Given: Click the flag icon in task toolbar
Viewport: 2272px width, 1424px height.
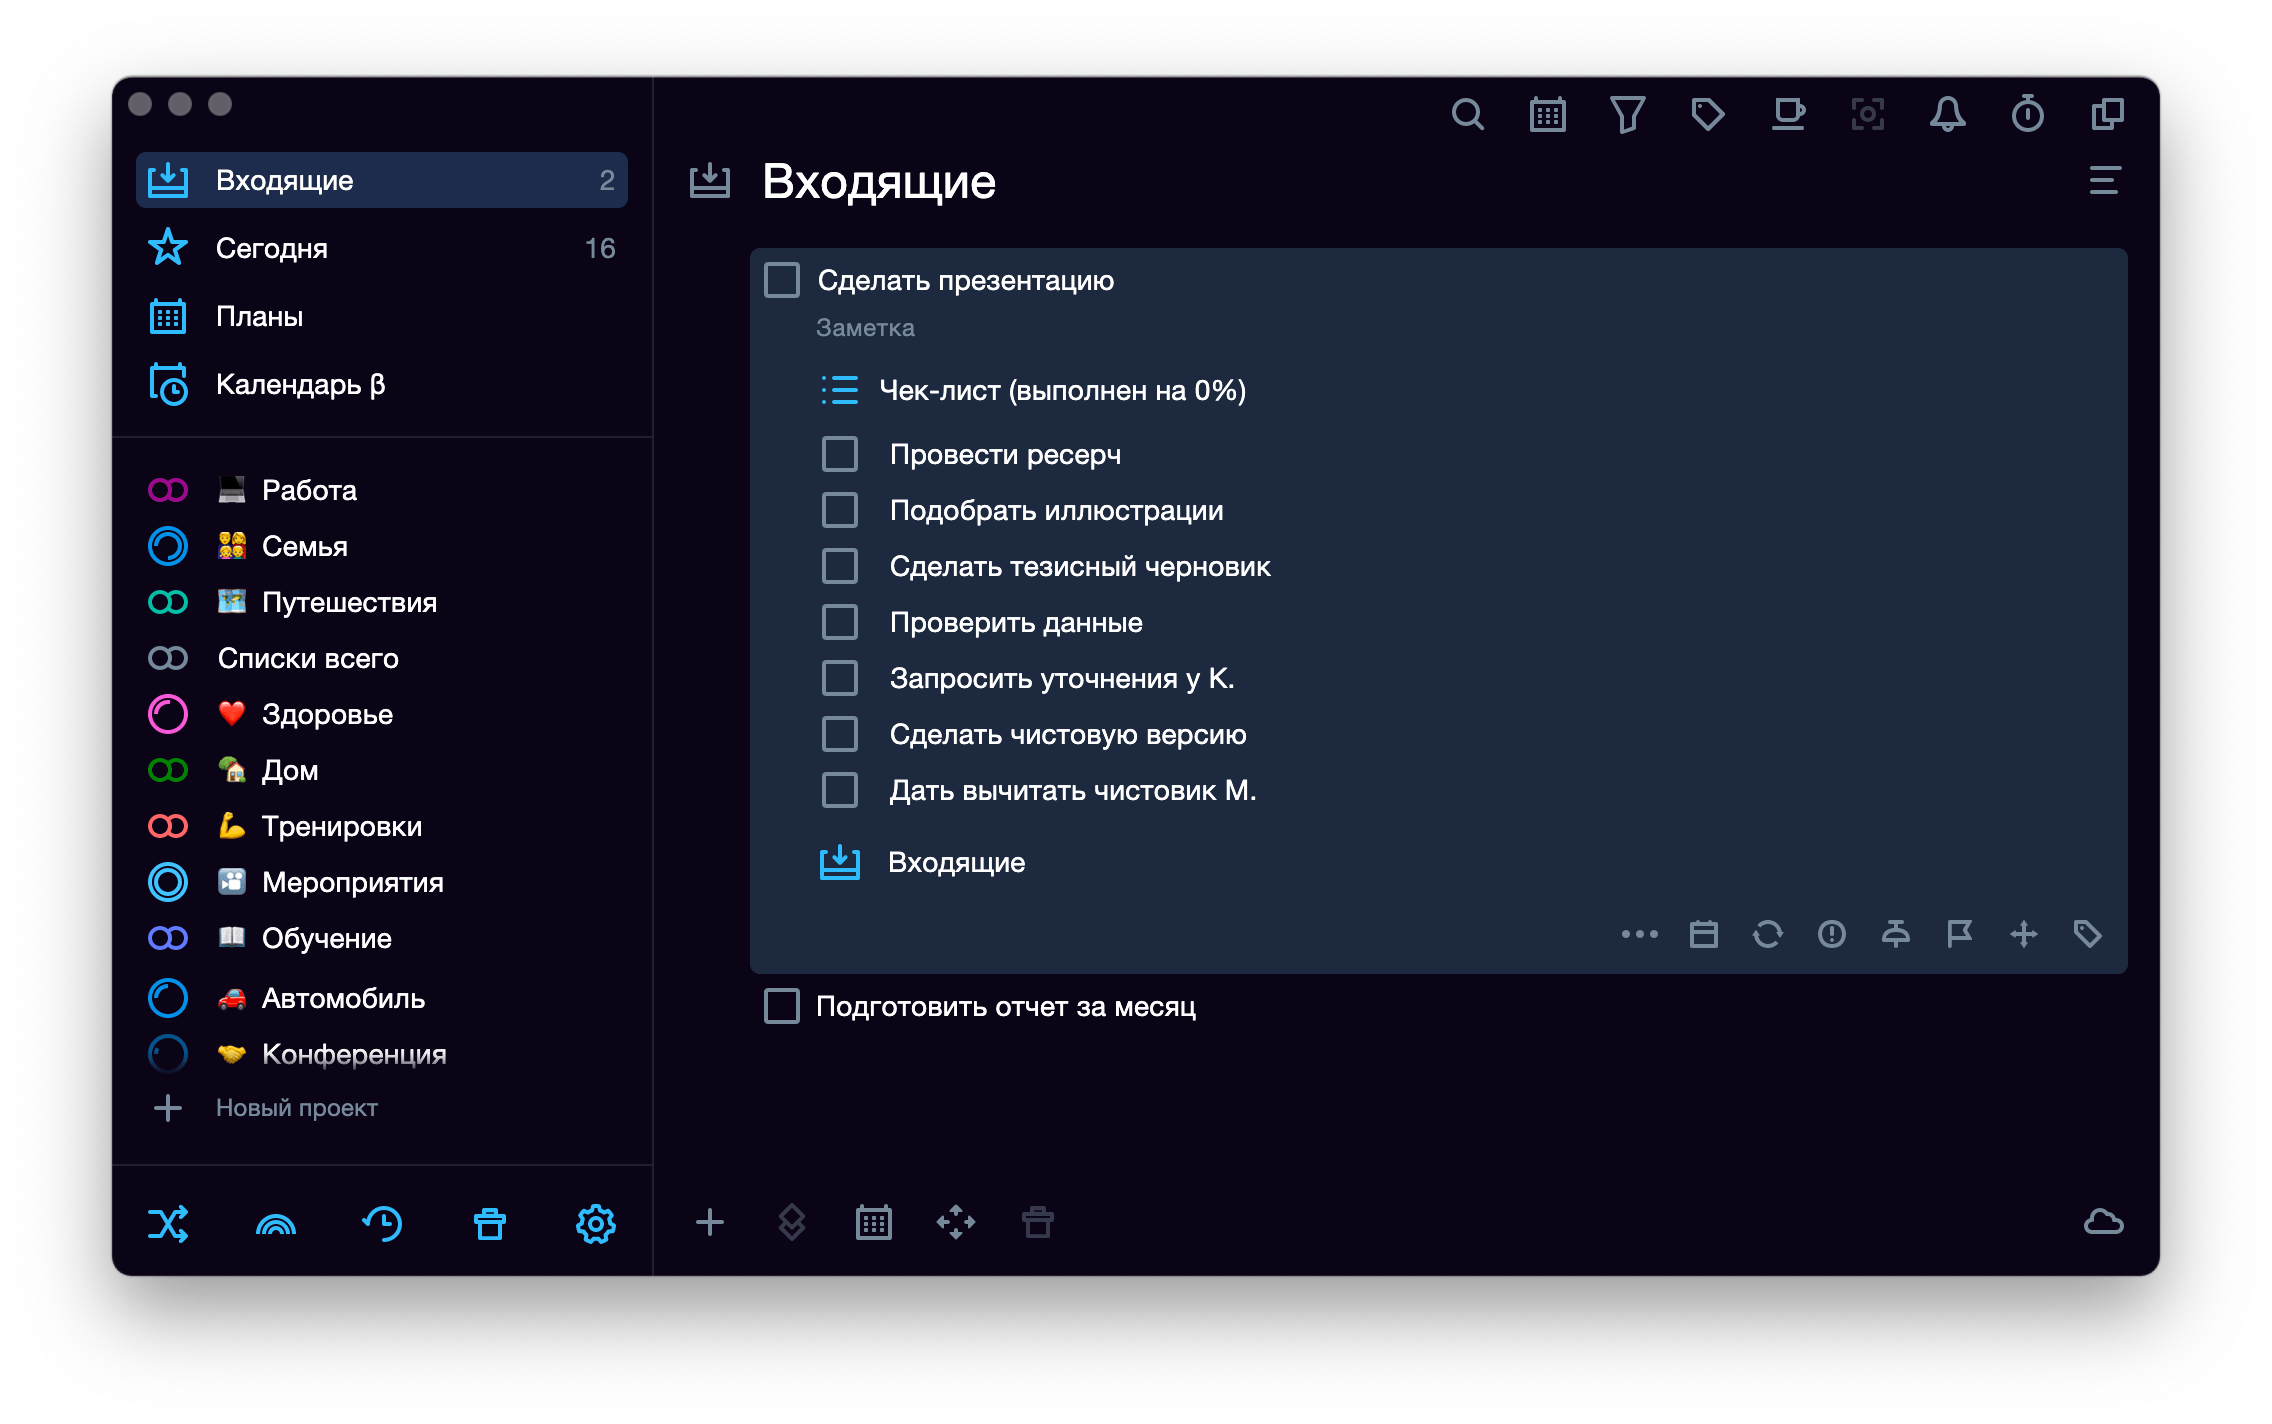Looking at the screenshot, I should [x=1959, y=934].
